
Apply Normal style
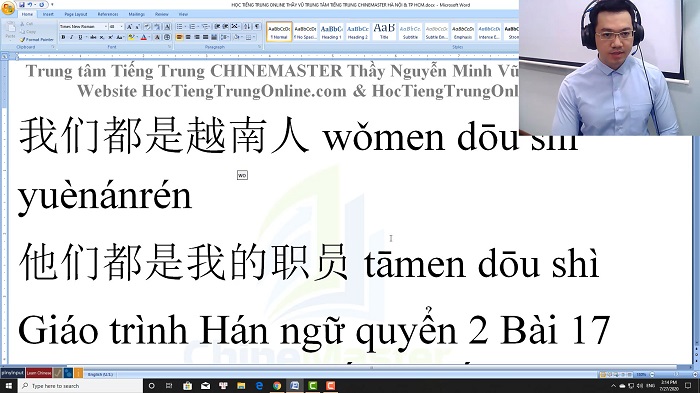[279, 32]
